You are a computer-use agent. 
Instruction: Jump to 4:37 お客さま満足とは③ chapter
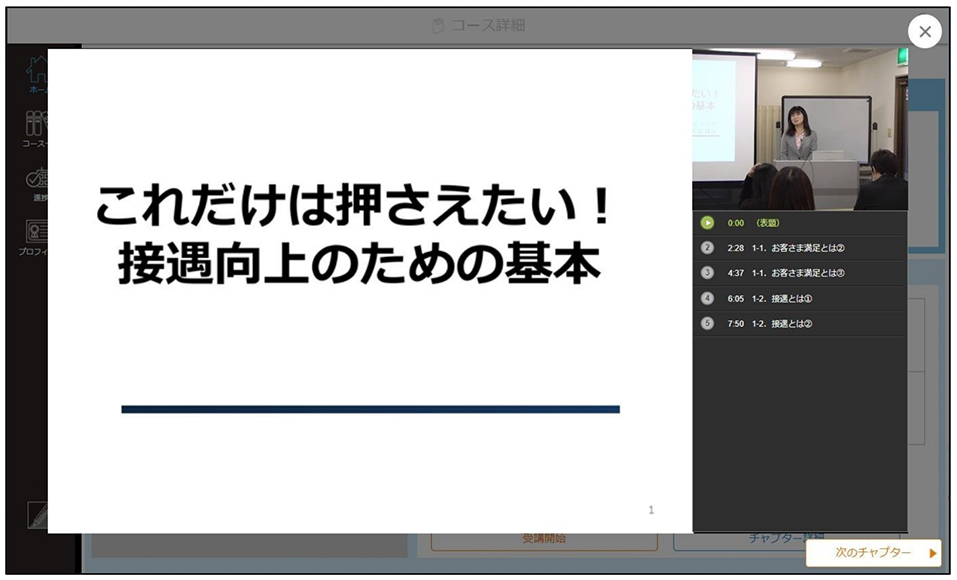800,273
